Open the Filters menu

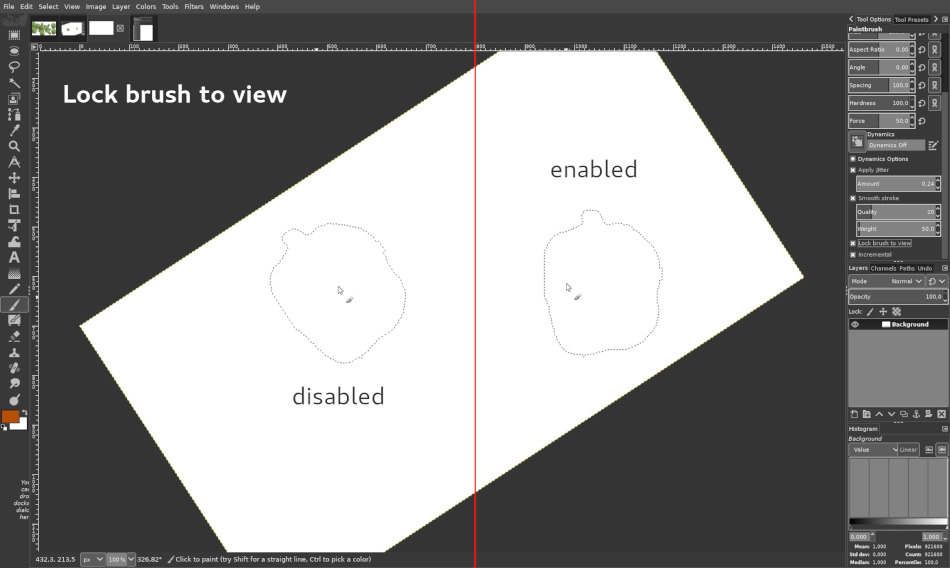(x=194, y=7)
